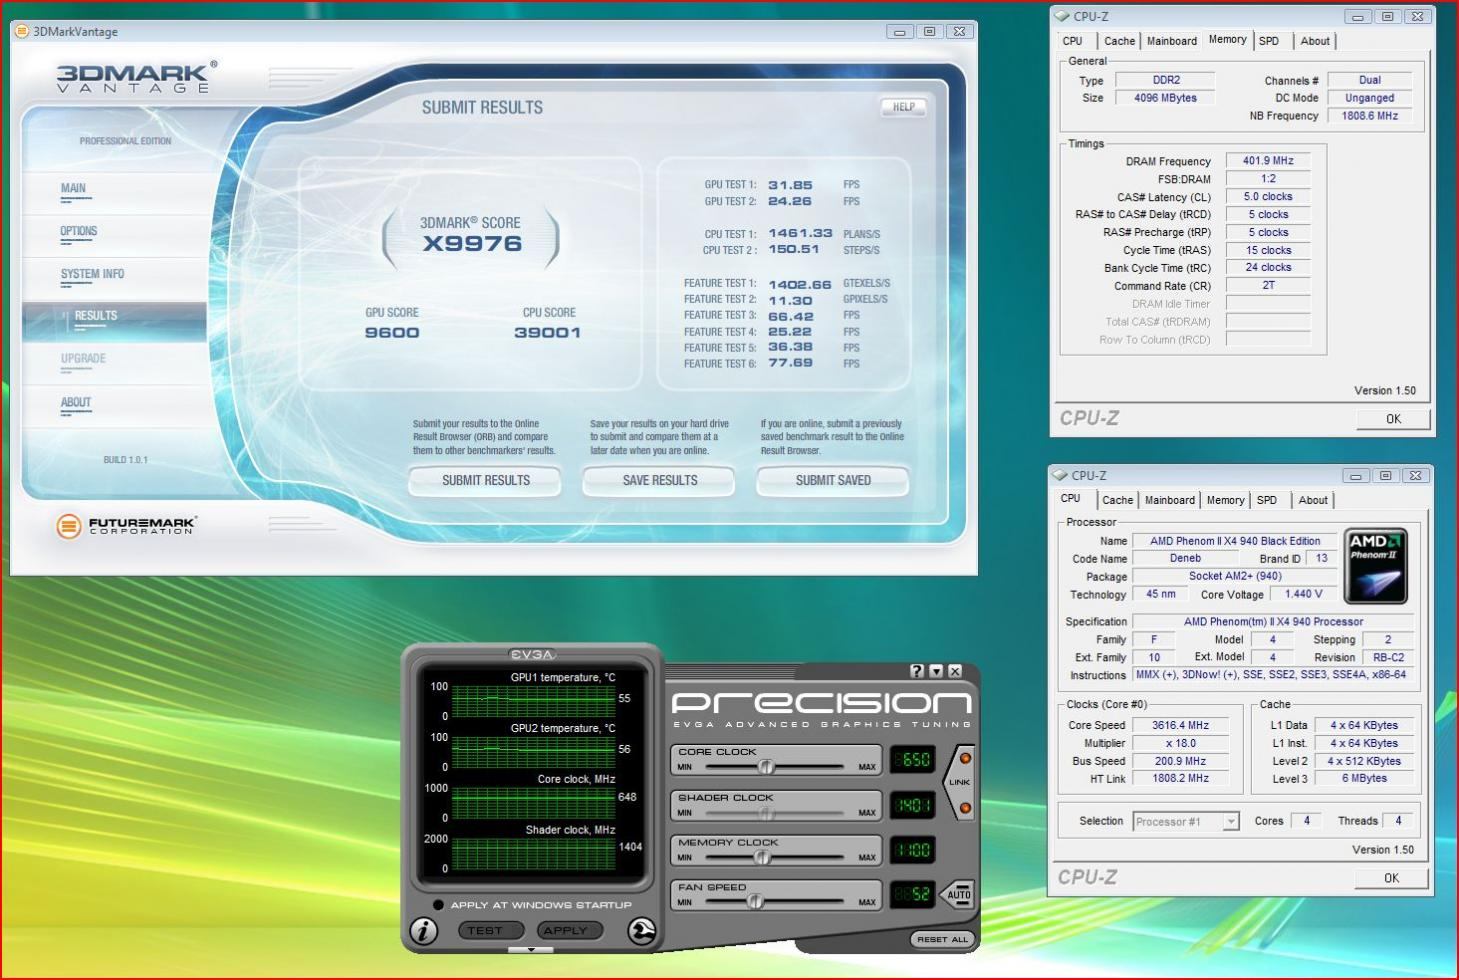1459x980 pixels.
Task: Open System Info in 3DMark
Action: (x=92, y=274)
